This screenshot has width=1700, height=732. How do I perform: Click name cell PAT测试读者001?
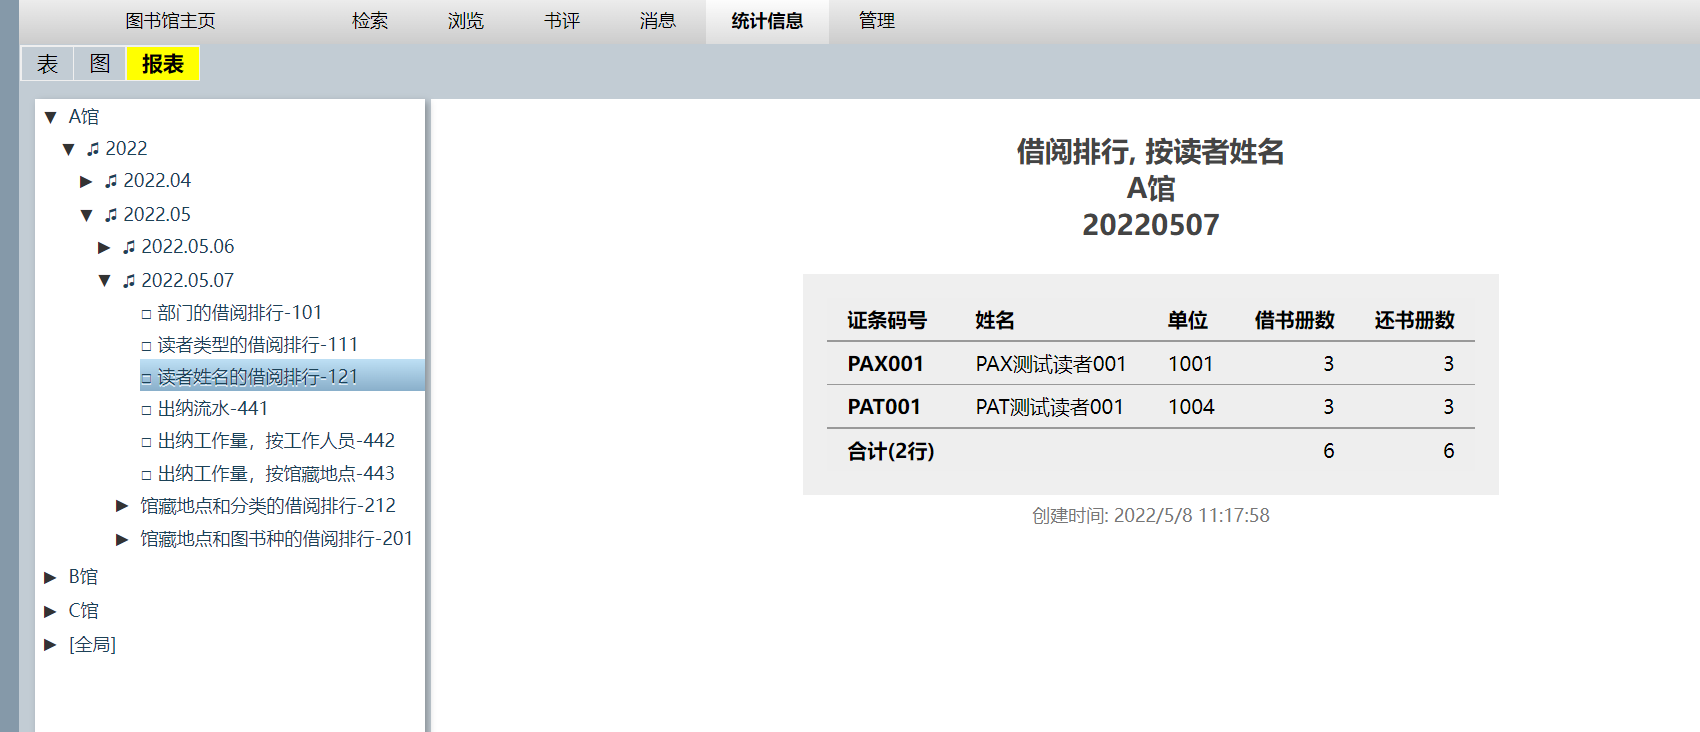1050,407
